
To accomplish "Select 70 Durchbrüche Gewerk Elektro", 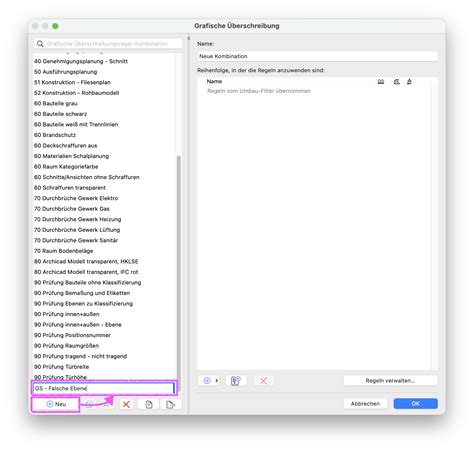I will coord(76,198).
